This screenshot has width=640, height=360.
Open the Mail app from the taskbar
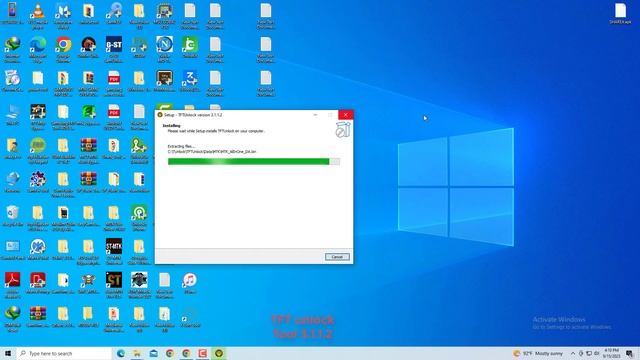(x=153, y=353)
